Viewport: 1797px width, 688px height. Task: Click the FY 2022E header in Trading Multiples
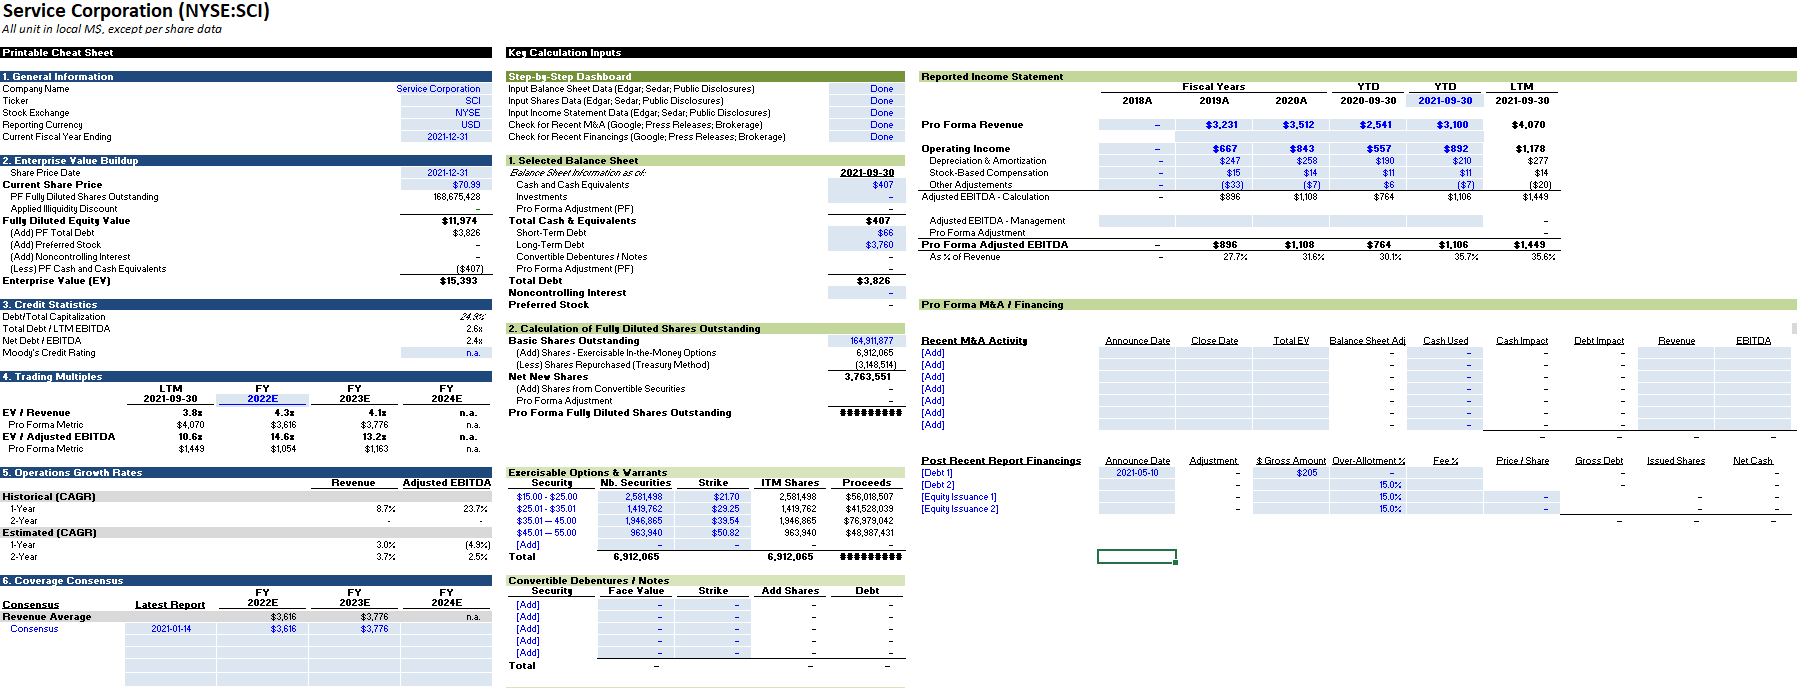coord(262,394)
